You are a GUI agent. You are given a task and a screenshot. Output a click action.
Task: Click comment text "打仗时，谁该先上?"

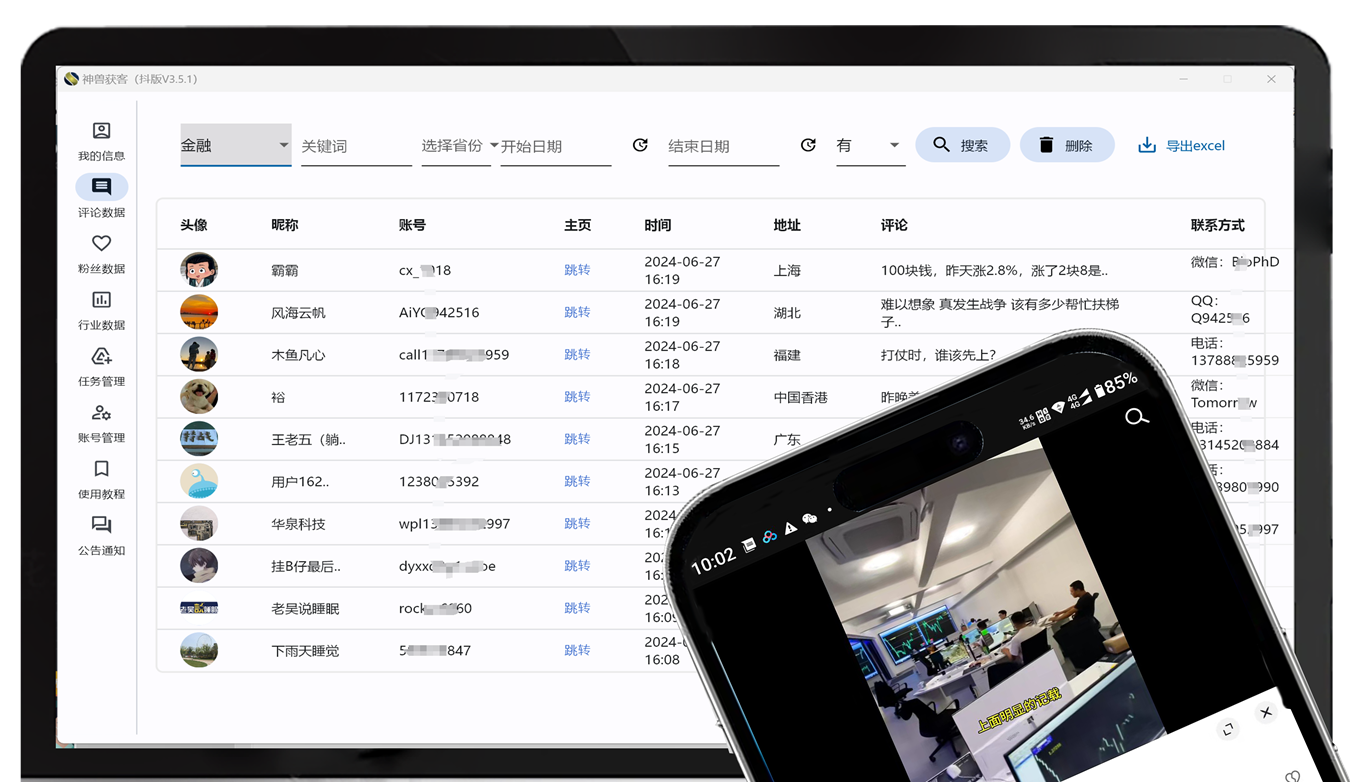point(938,355)
